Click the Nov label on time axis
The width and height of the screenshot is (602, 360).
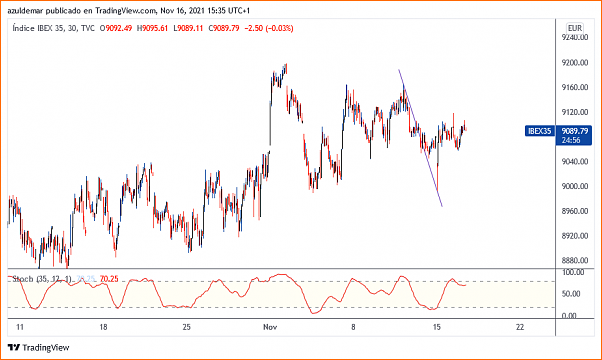pyautogui.click(x=270, y=327)
